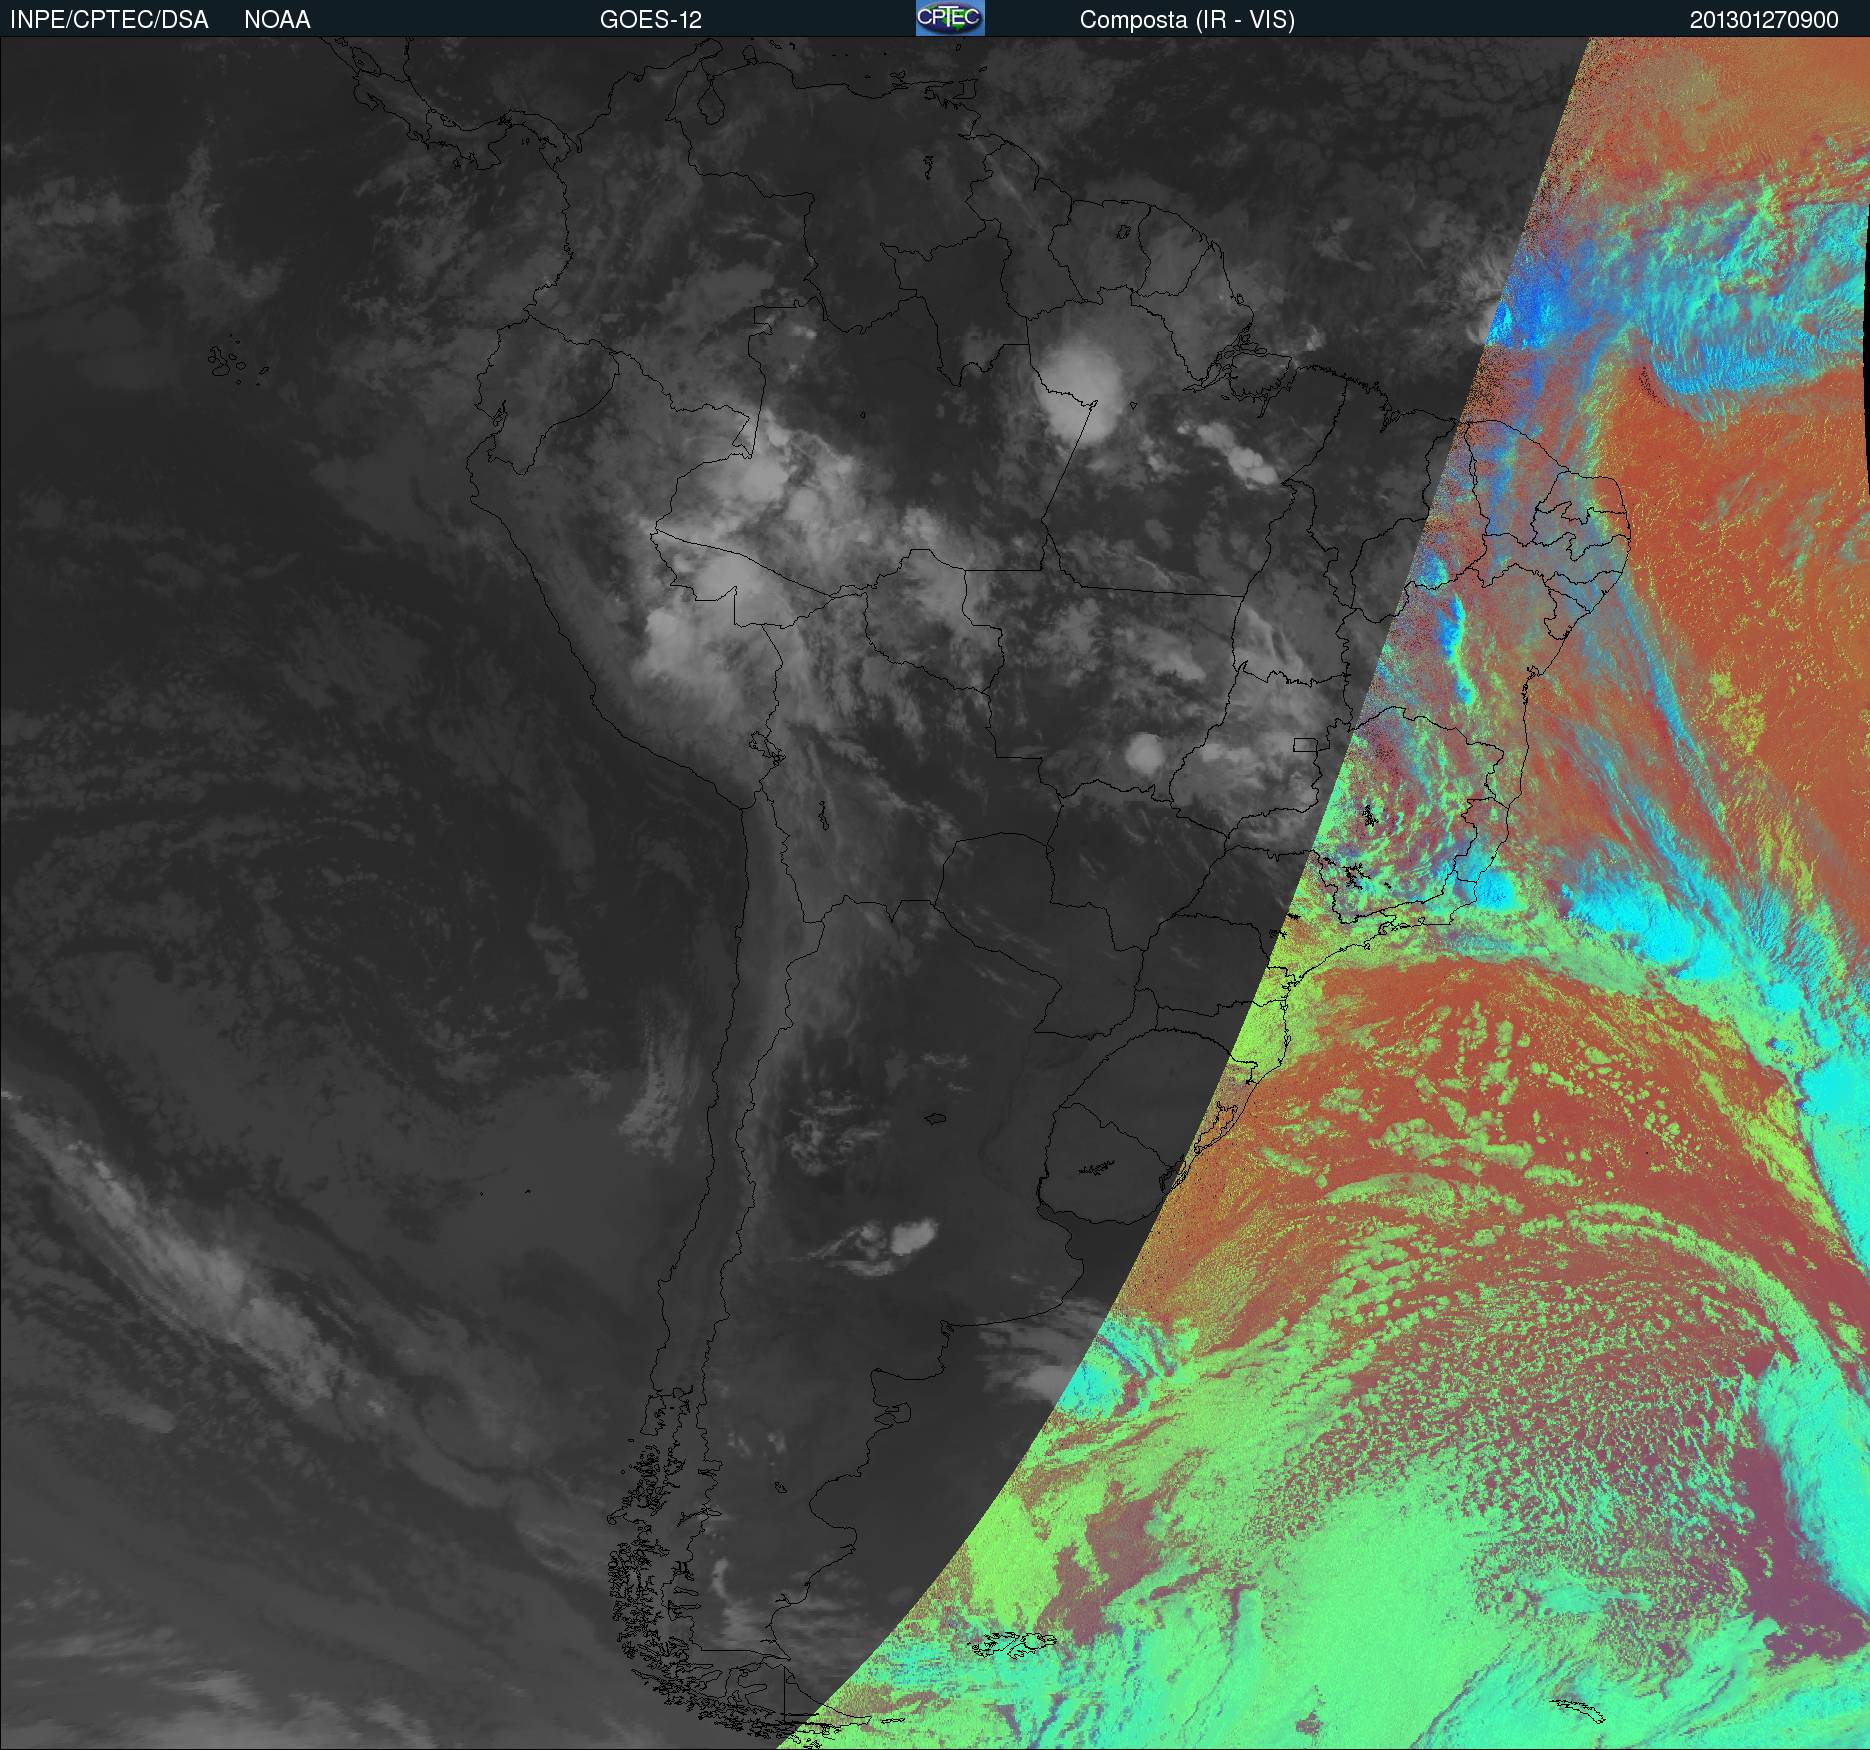This screenshot has width=1870, height=1750.
Task: Select the INPE/CPTEC/DSA header text
Action: point(109,20)
